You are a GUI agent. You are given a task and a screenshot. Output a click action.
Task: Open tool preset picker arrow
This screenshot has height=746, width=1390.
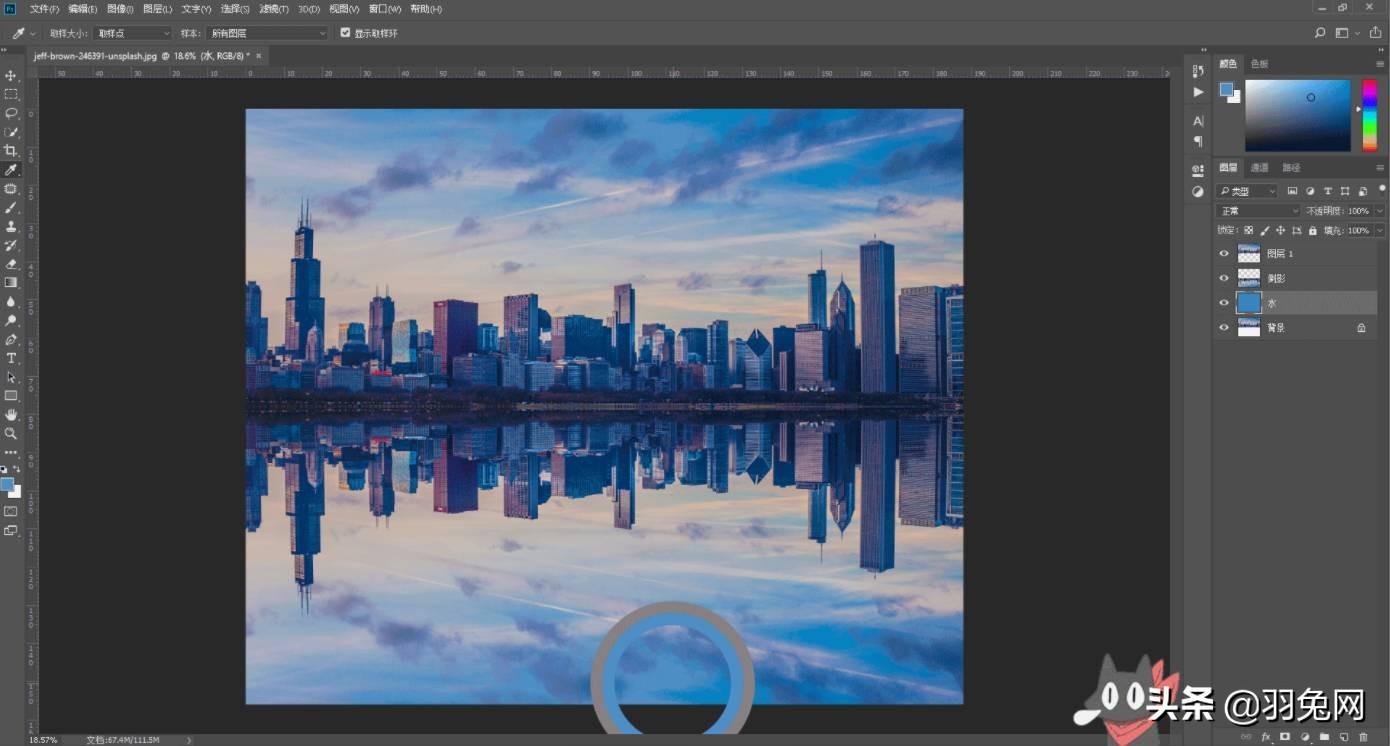pyautogui.click(x=33, y=33)
